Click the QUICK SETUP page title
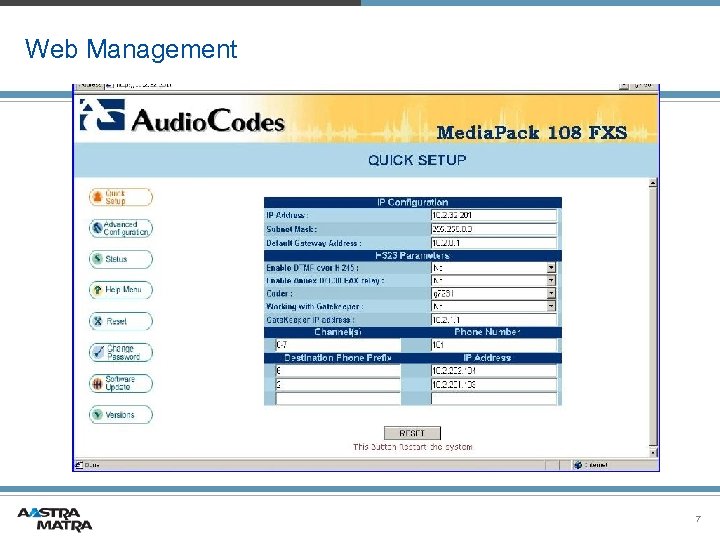 417,160
